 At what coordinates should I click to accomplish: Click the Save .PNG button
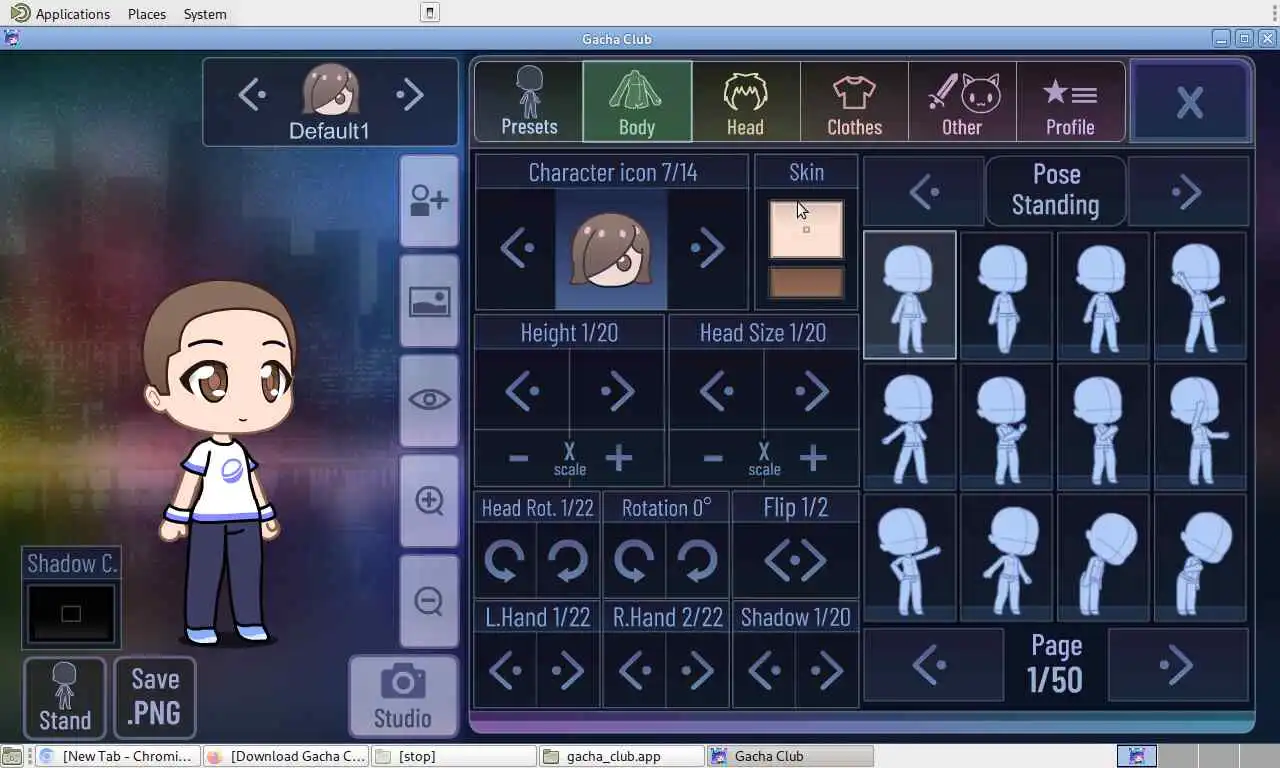tap(155, 697)
